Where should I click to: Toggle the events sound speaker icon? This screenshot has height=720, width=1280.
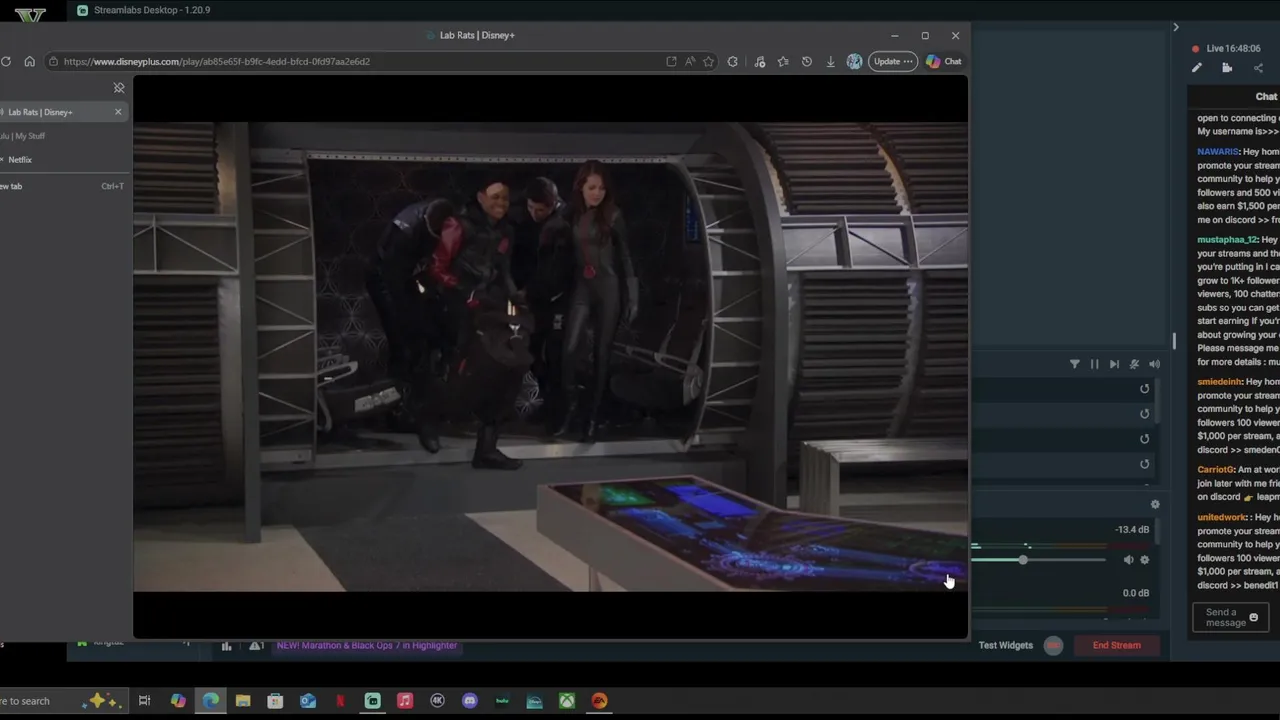(1154, 364)
